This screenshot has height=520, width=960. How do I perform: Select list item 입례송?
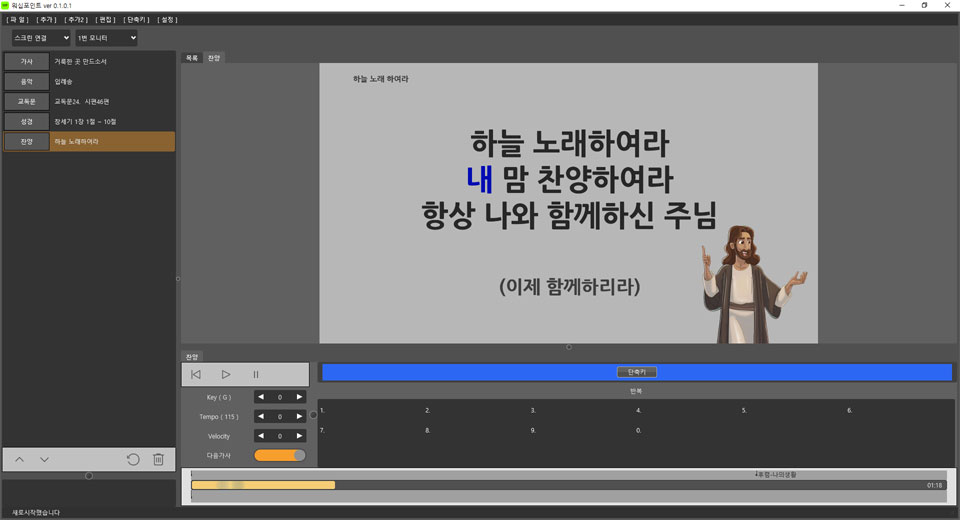click(63, 81)
